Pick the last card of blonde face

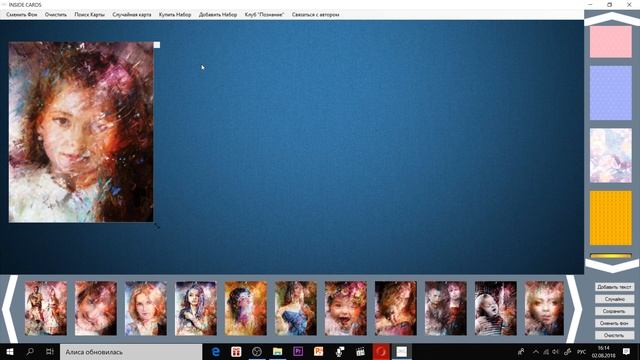point(544,308)
